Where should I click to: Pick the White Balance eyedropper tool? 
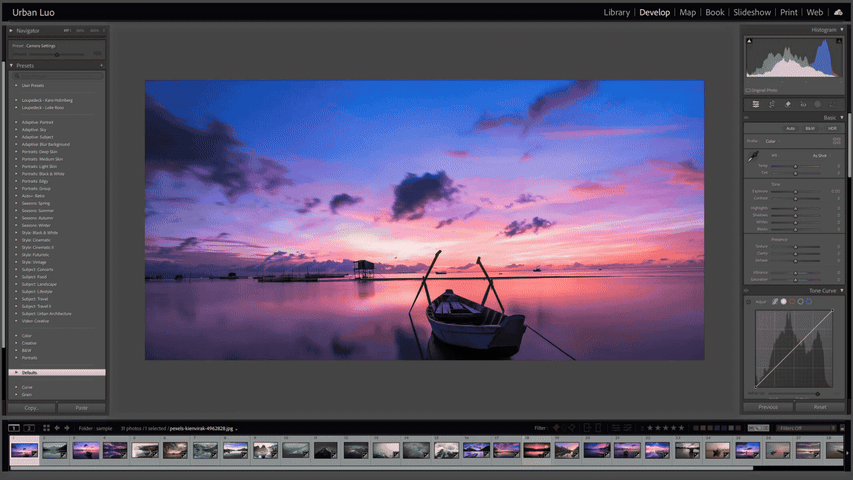[753, 155]
